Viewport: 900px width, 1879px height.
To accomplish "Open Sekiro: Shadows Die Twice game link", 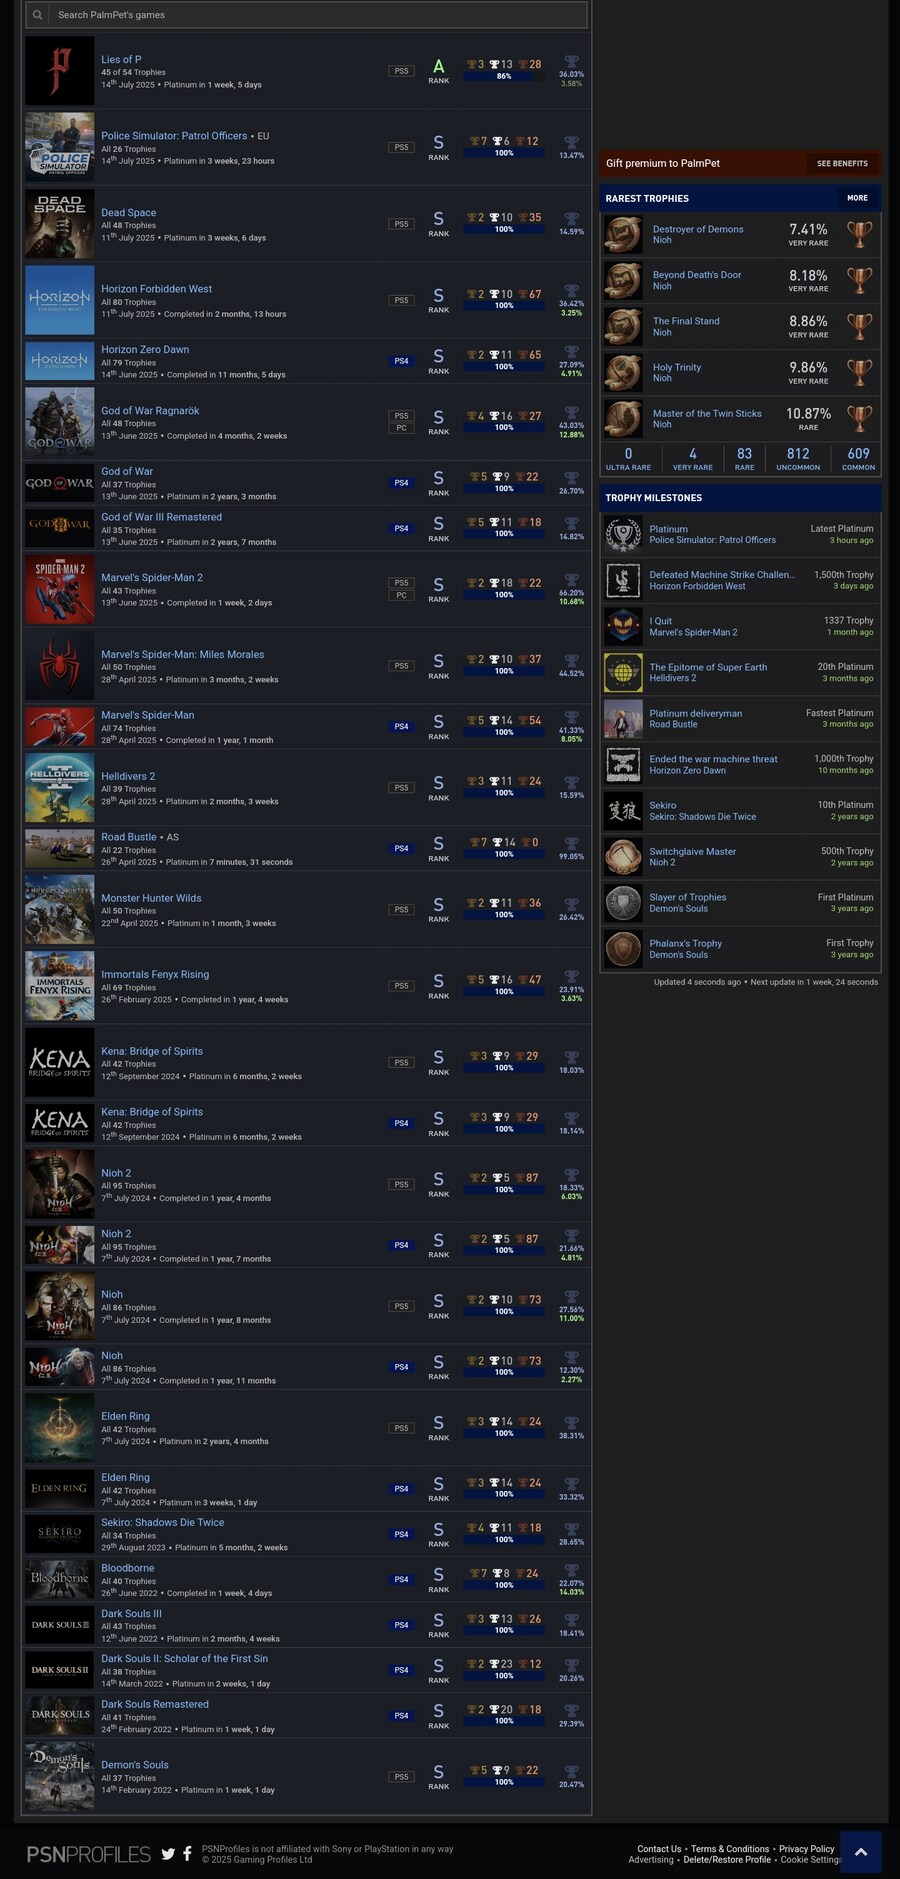I will (x=162, y=1522).
